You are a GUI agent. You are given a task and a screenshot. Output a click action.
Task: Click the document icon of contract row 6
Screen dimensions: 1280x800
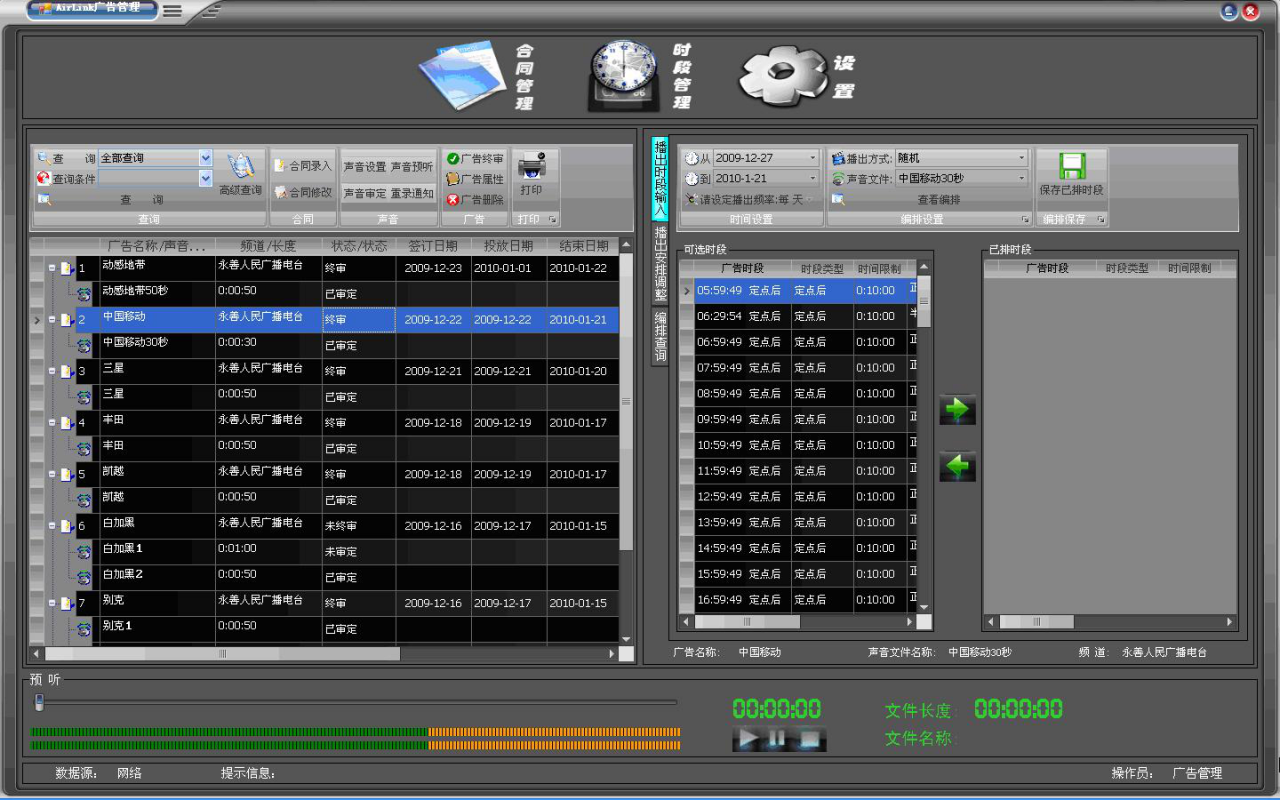click(x=68, y=526)
